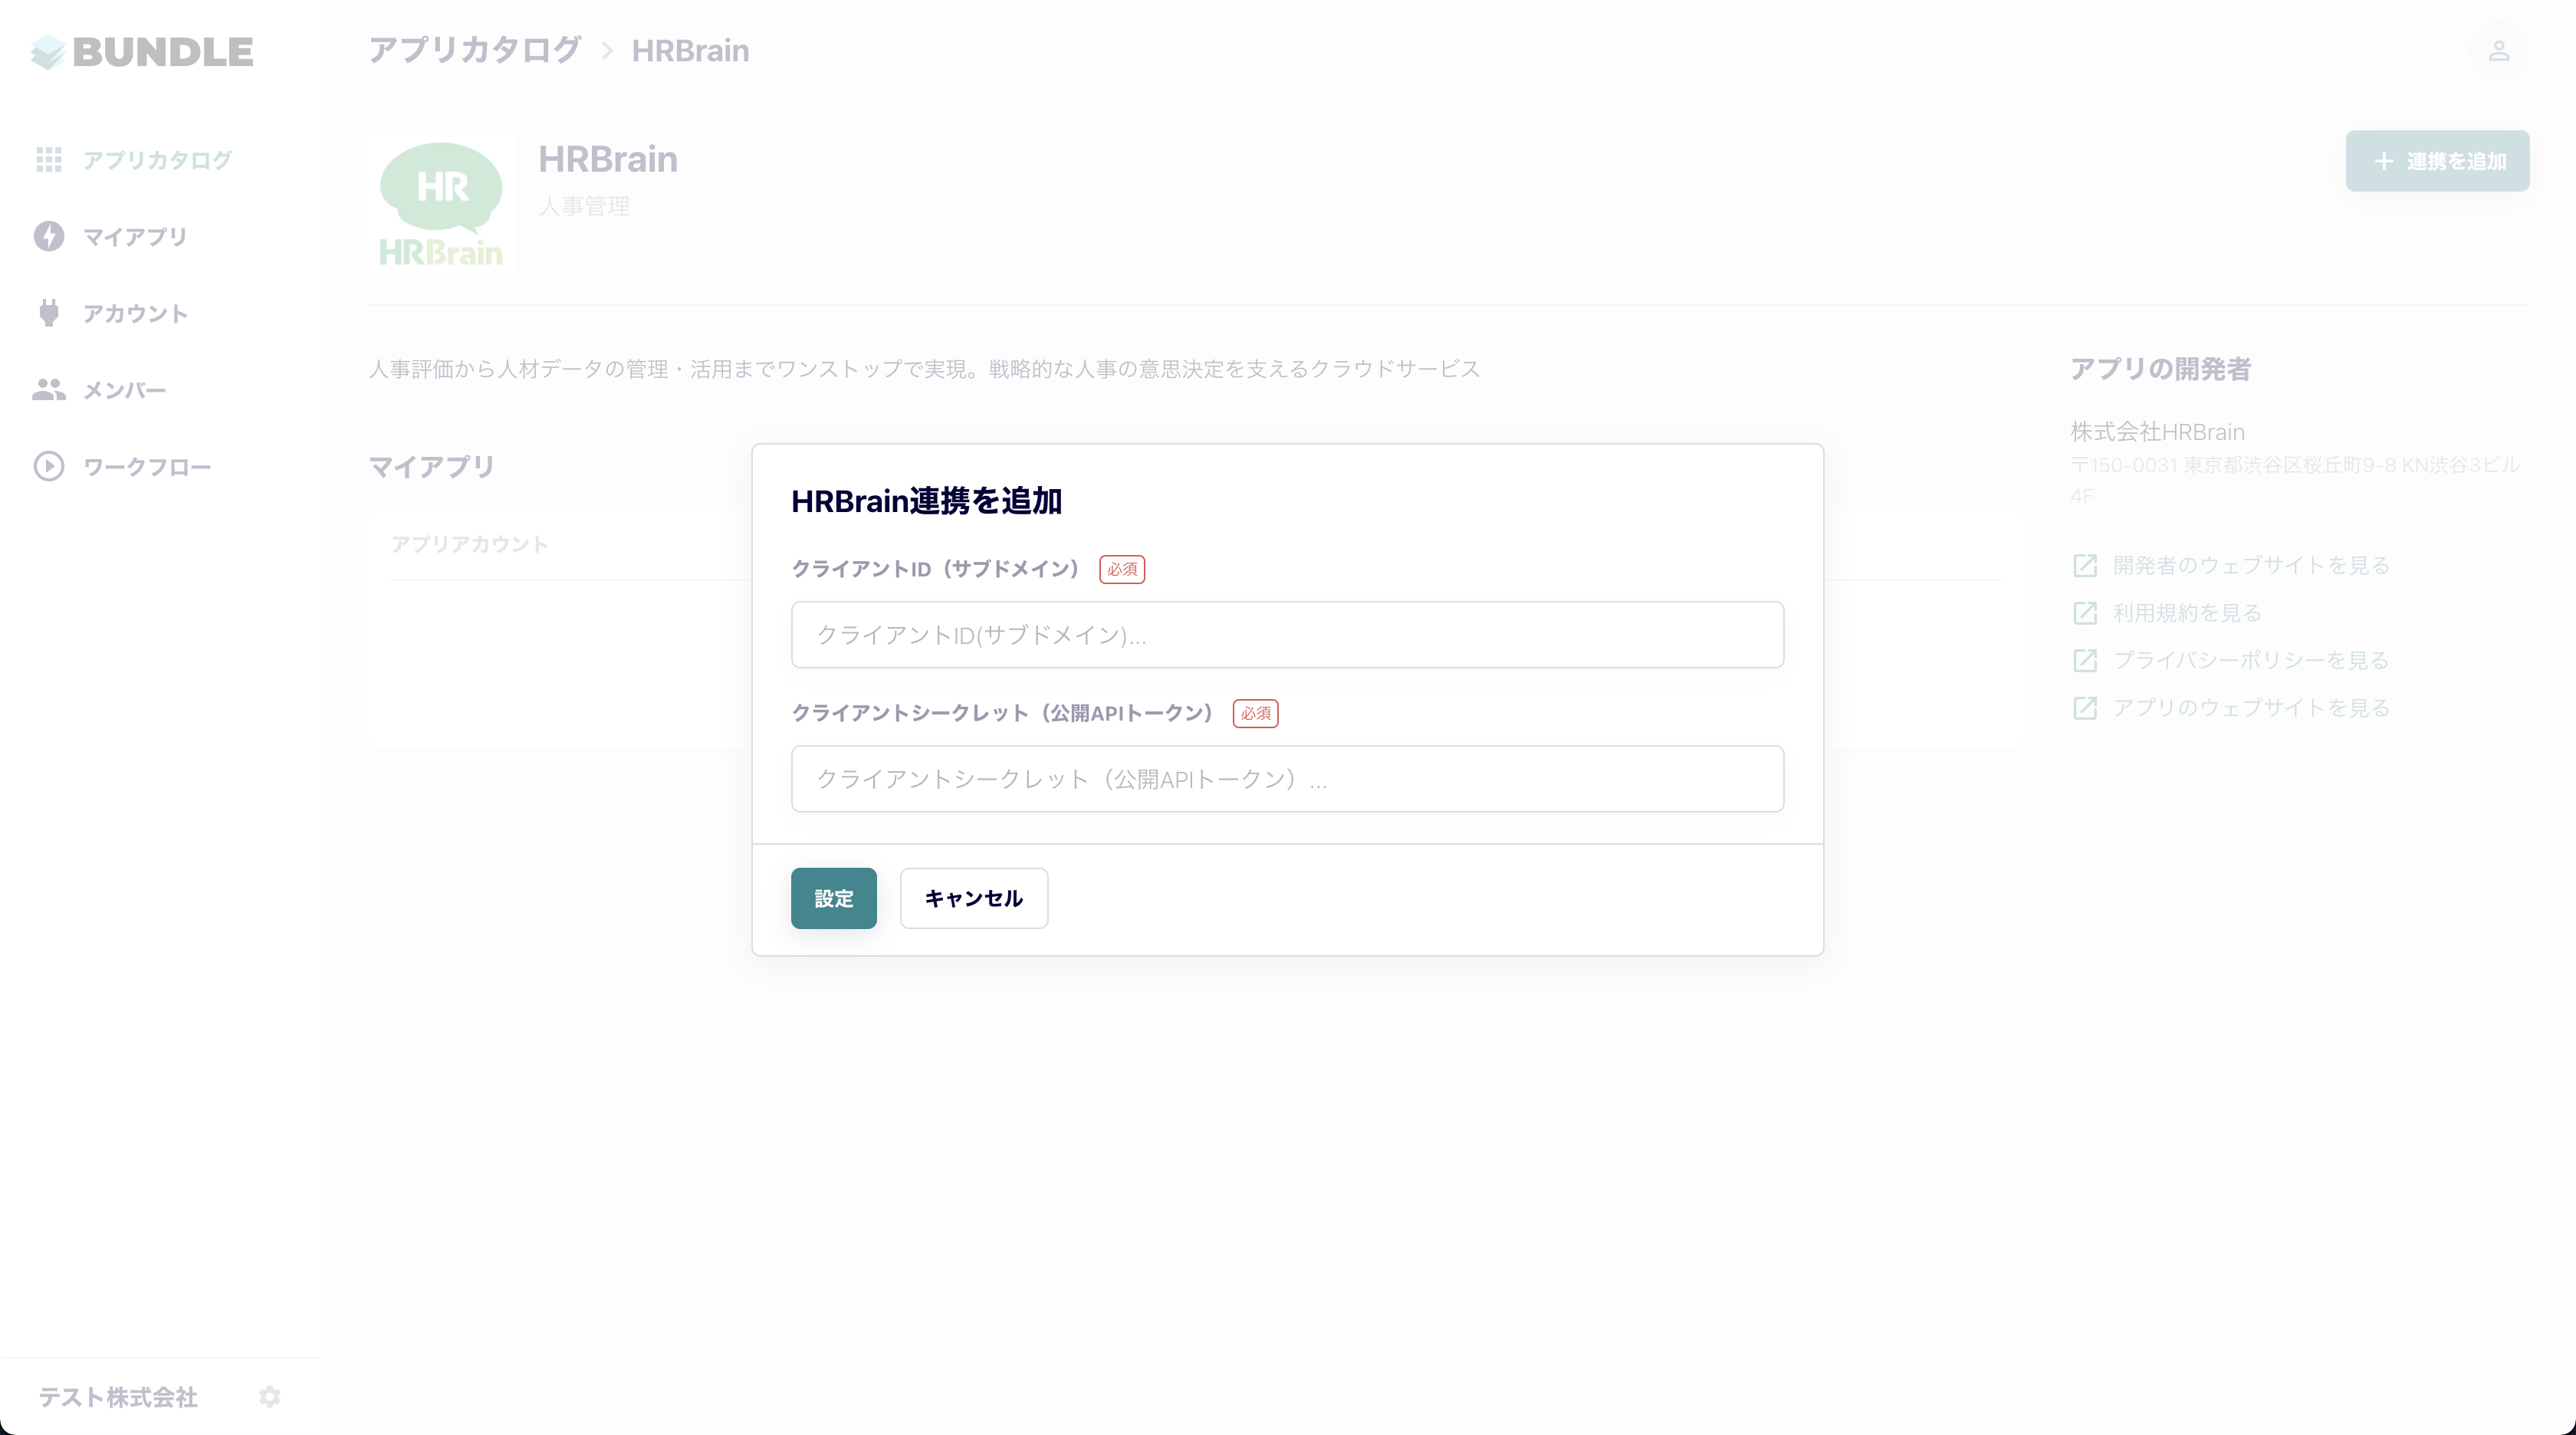Click the BUNDLE logo
This screenshot has width=2576, height=1435.
142,52
